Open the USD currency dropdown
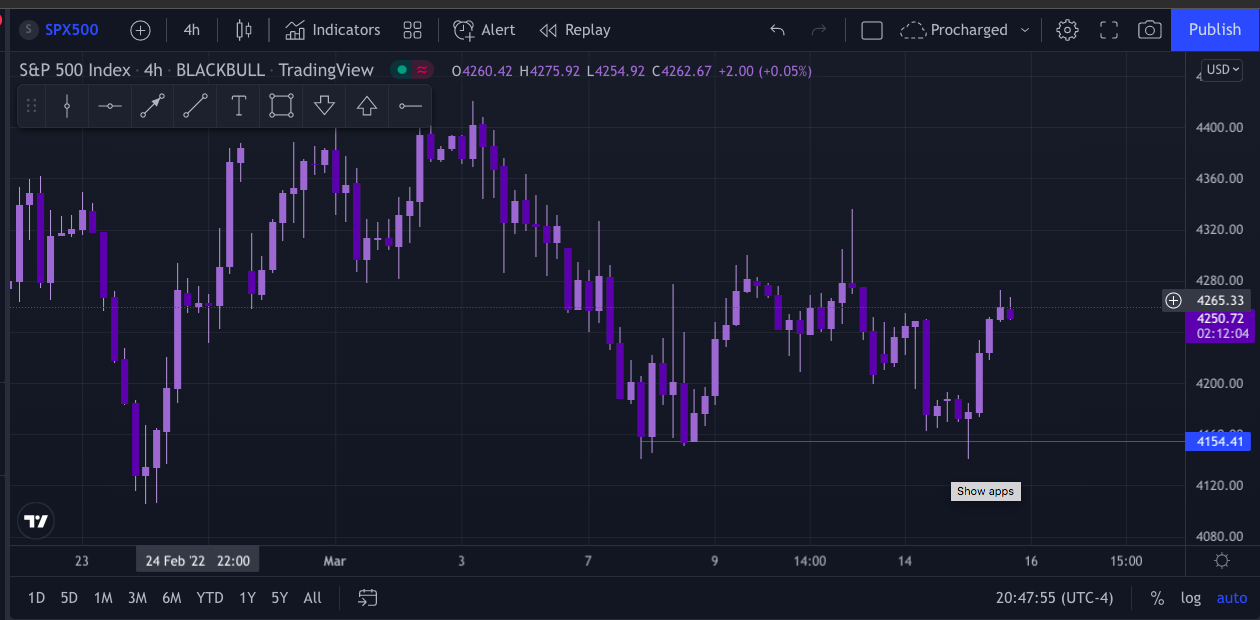Image resolution: width=1260 pixels, height=620 pixels. pos(1221,70)
